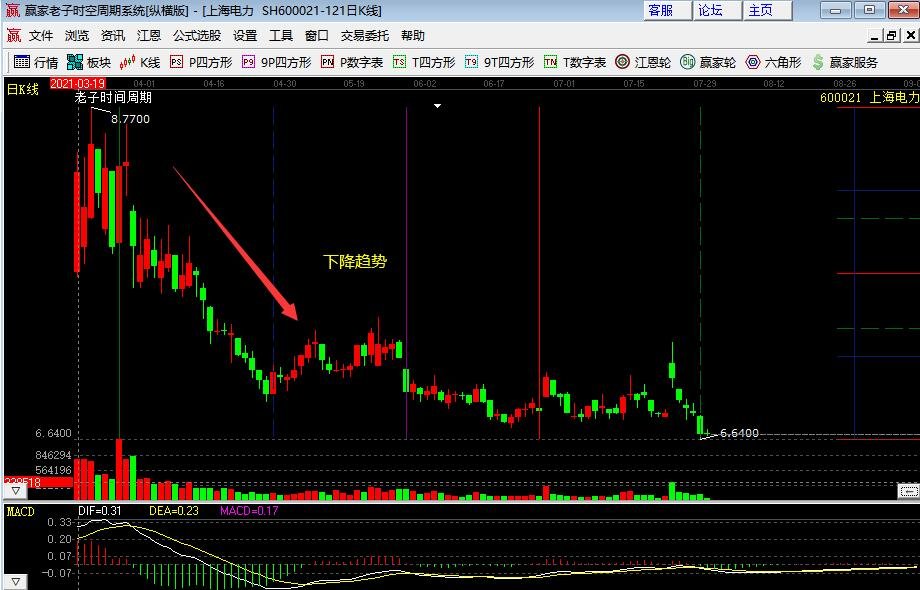Click the 564196 volume axis label

53,470
